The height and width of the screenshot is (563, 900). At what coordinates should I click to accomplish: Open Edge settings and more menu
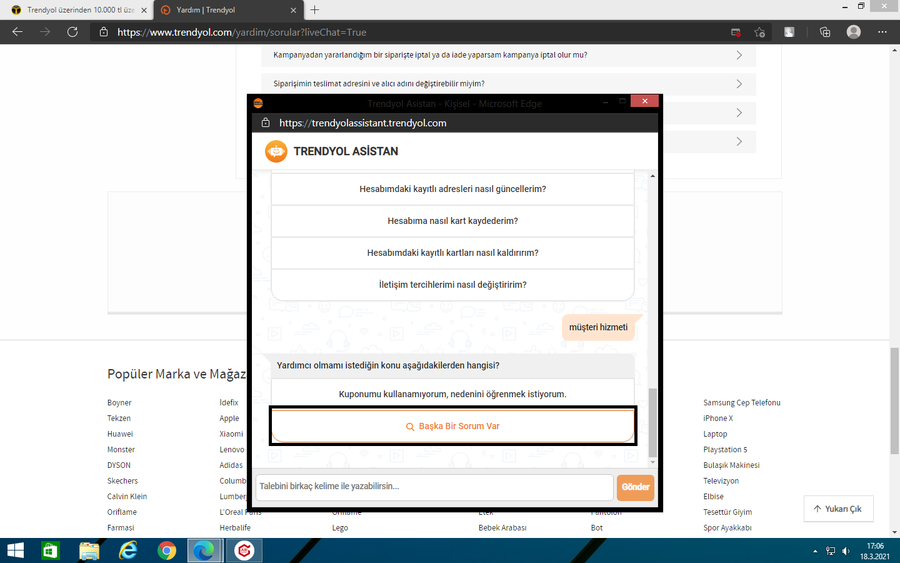click(882, 32)
